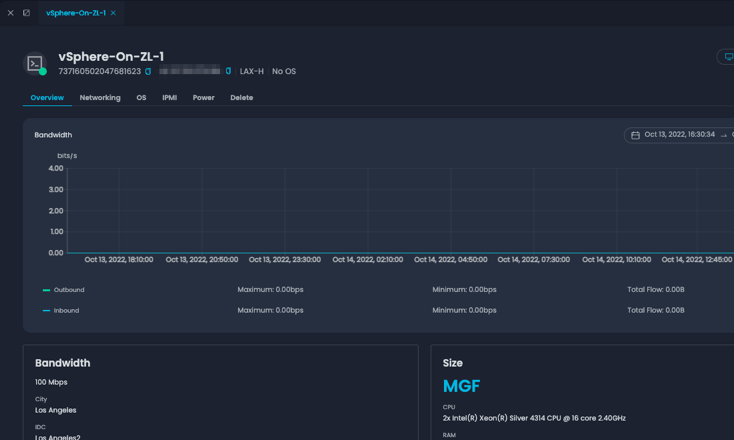Copy the blurred IP address
This screenshot has width=734, height=440.
click(x=228, y=71)
